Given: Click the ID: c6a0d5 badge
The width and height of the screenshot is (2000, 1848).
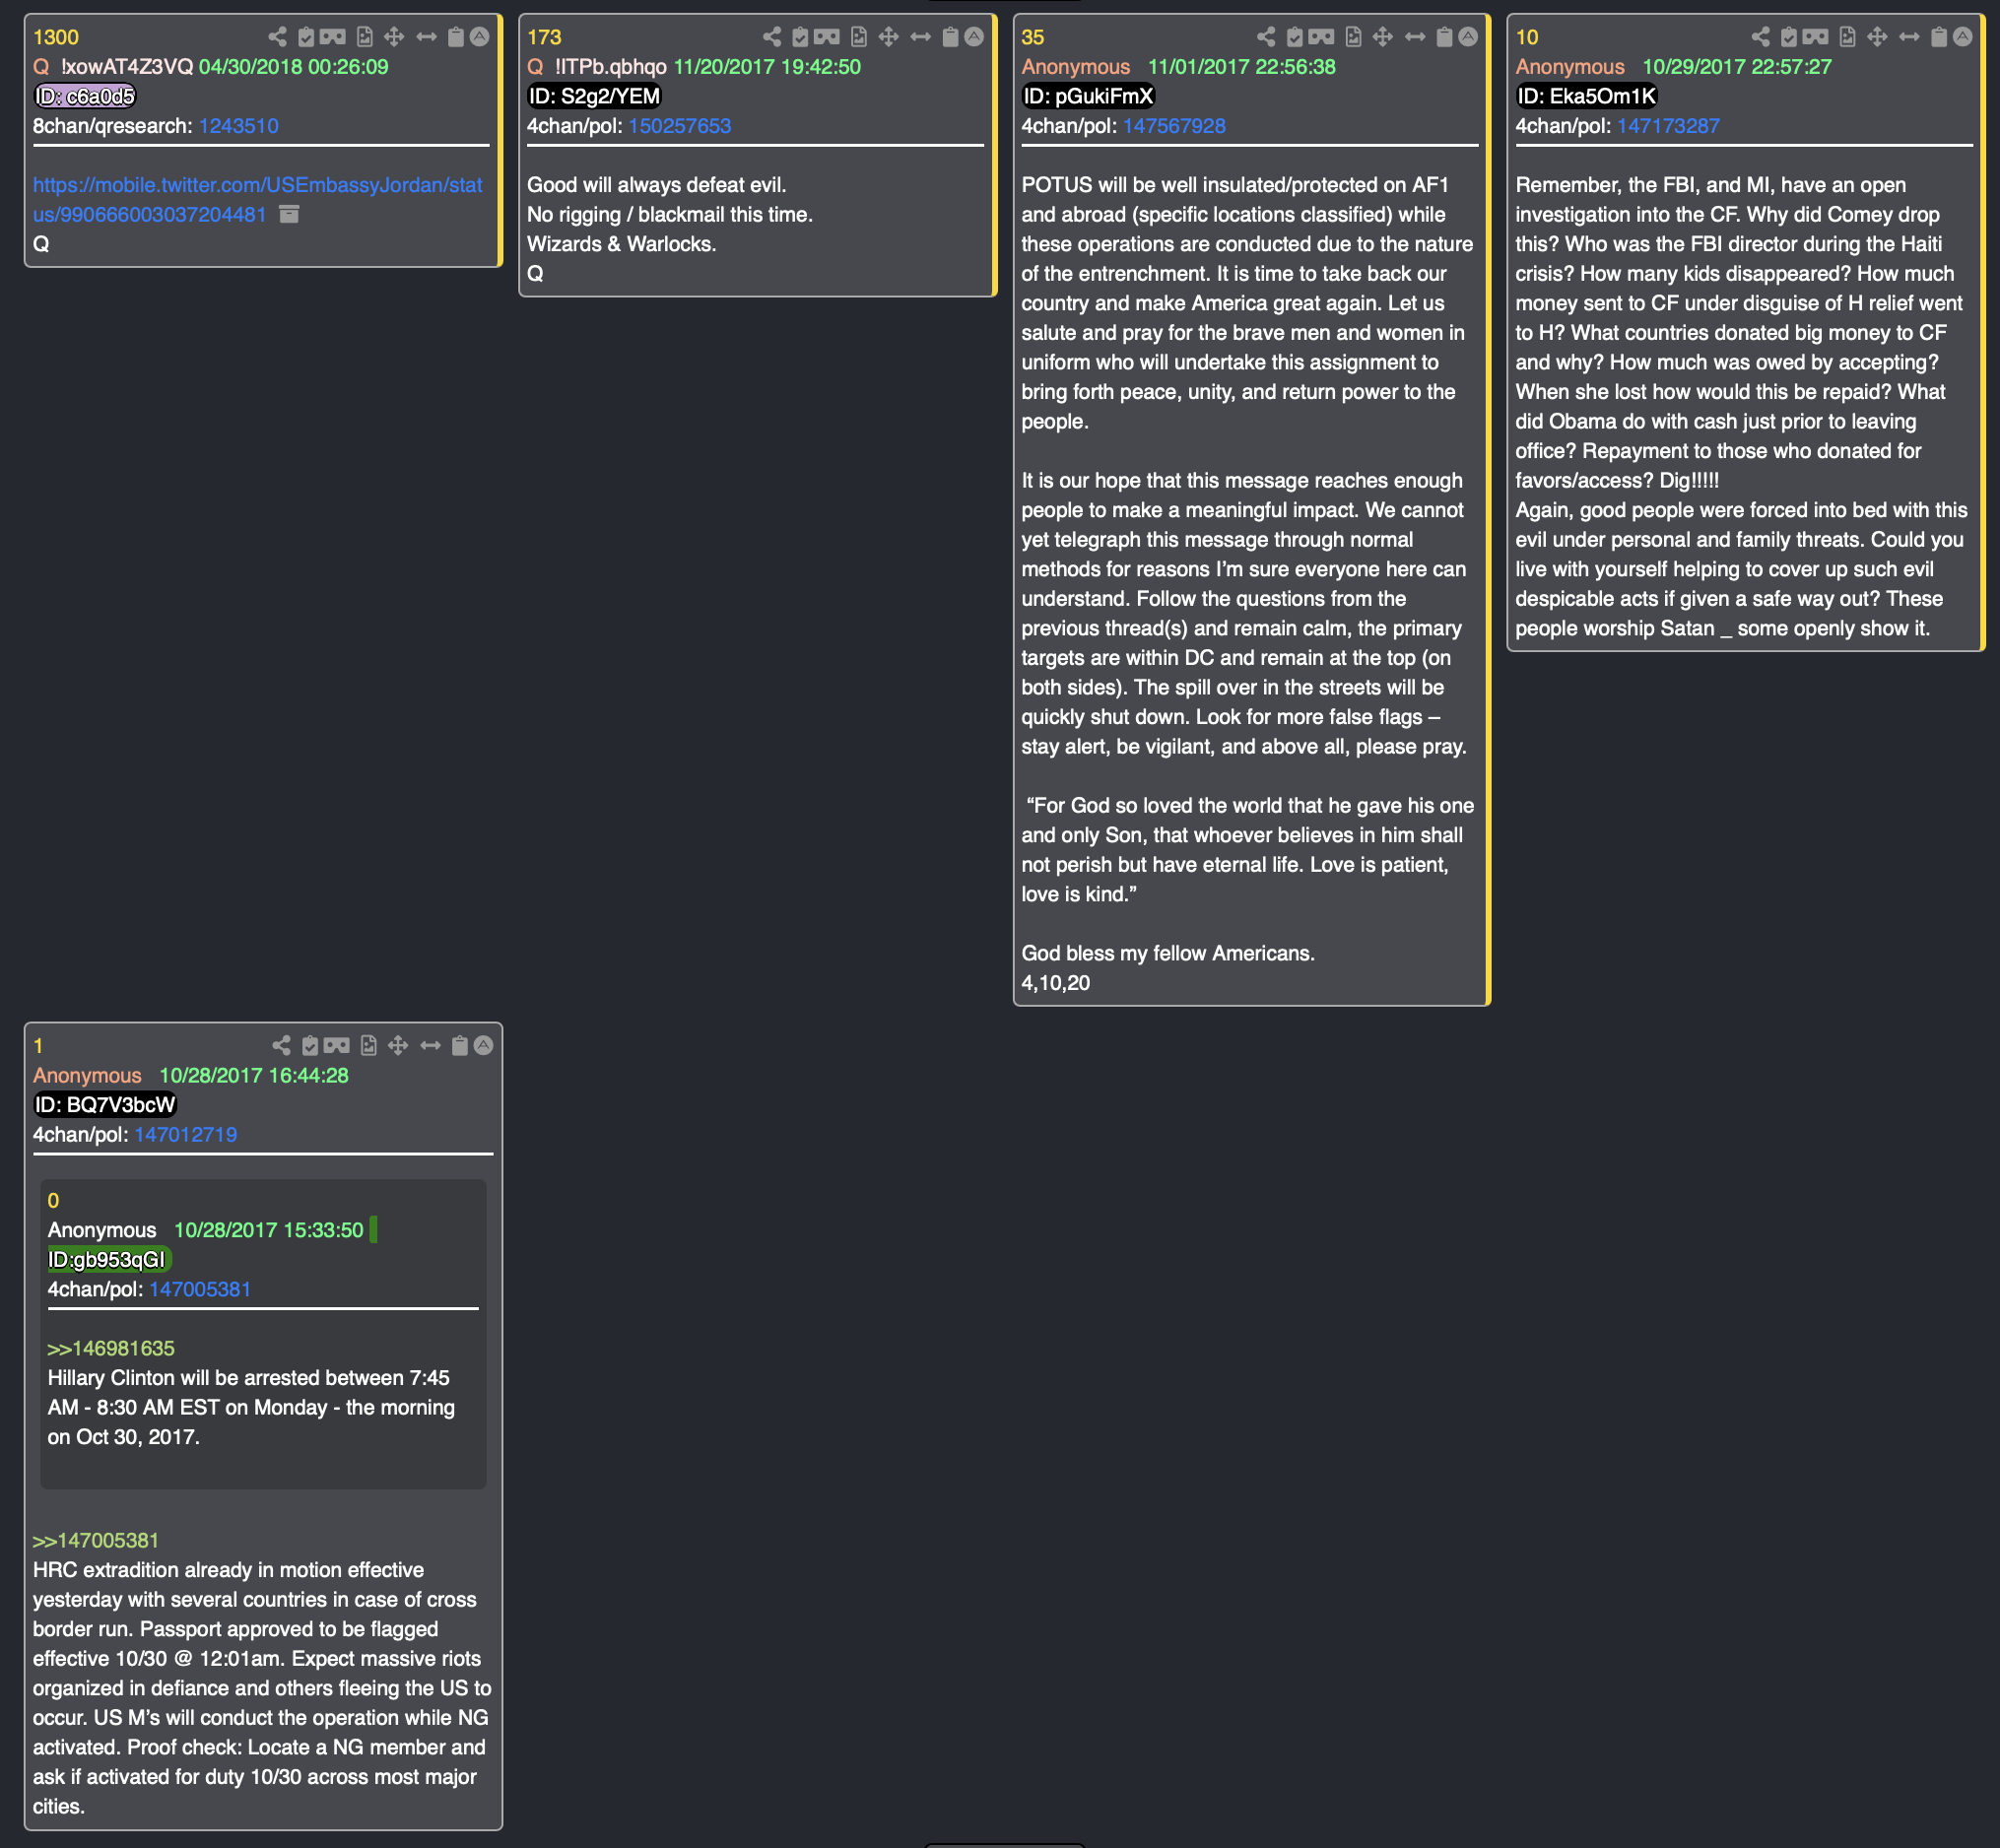Looking at the screenshot, I should pos(85,96).
